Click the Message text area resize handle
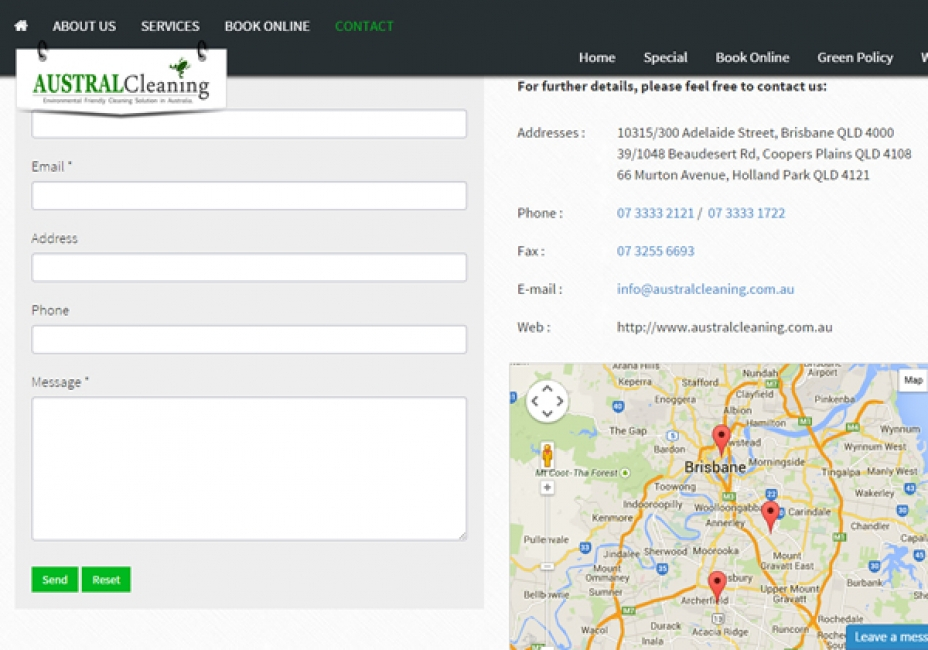928x650 pixels. click(x=462, y=536)
